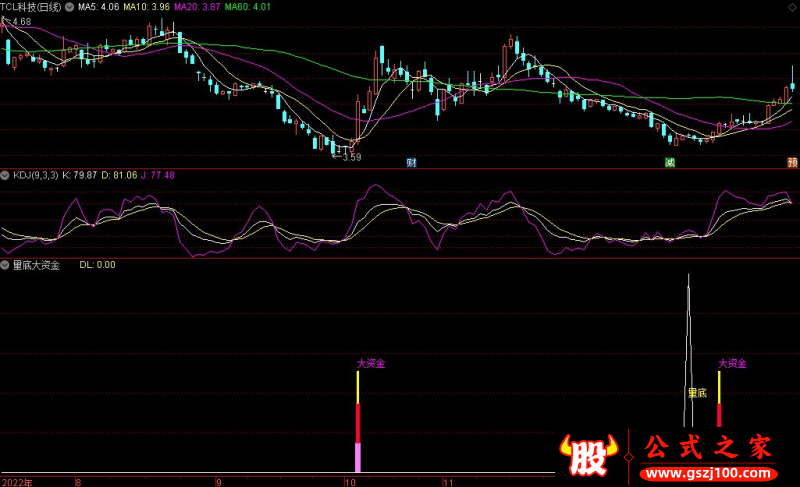Click the 量底大资金 indicator settings circle icon
The height and width of the screenshot is (487, 800).
[x=6, y=265]
